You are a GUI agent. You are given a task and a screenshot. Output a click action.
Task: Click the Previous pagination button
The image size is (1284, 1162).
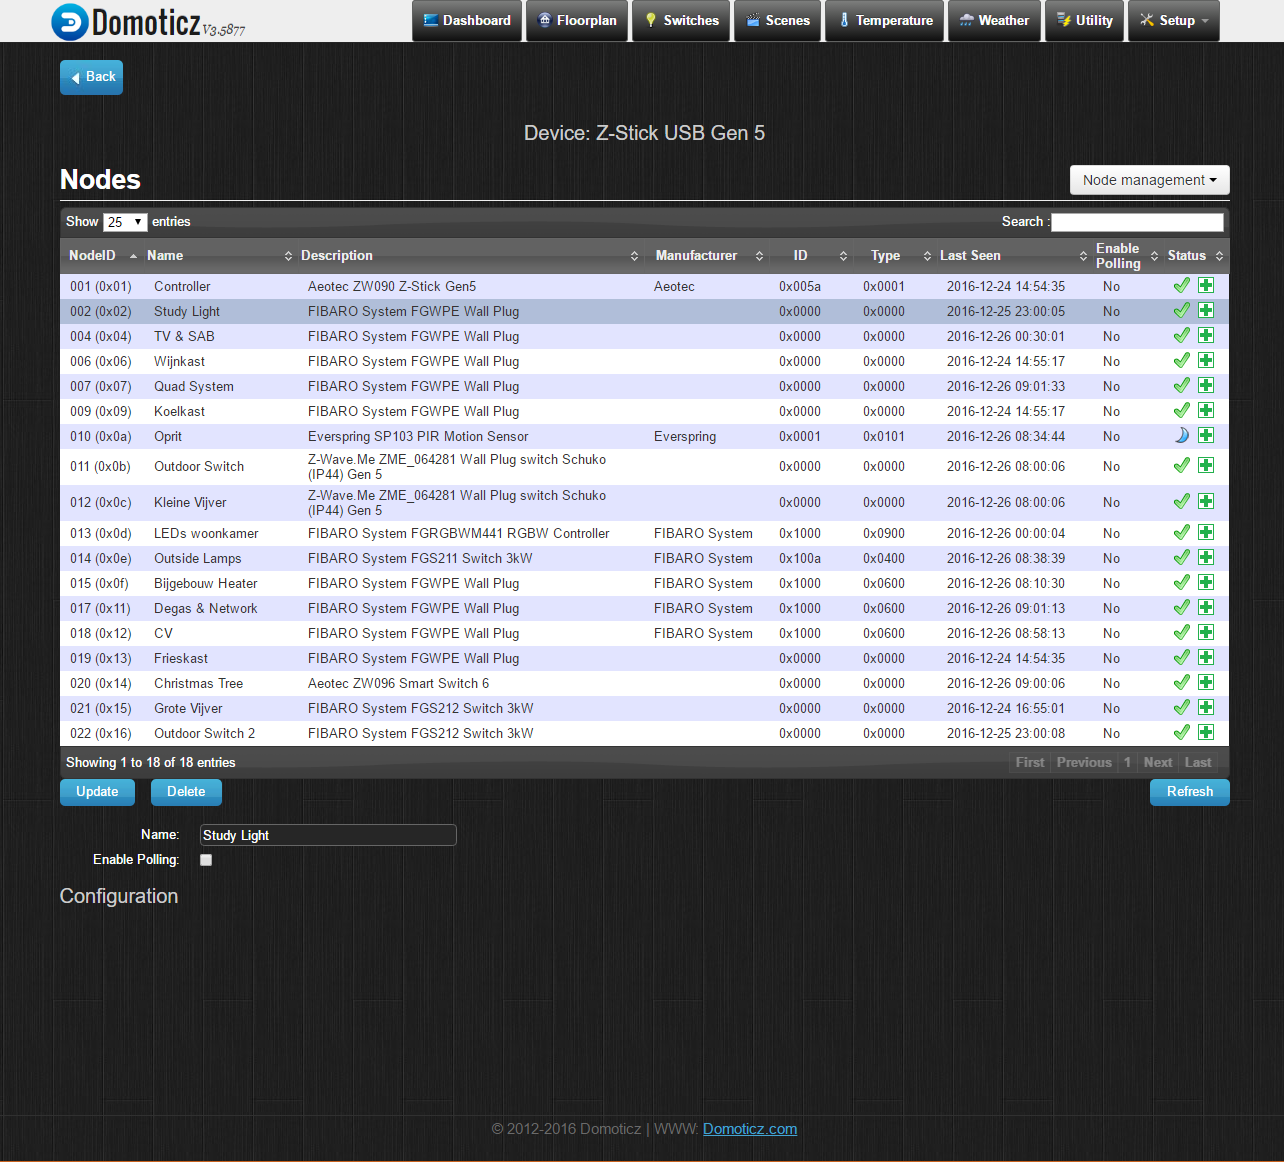(x=1084, y=762)
